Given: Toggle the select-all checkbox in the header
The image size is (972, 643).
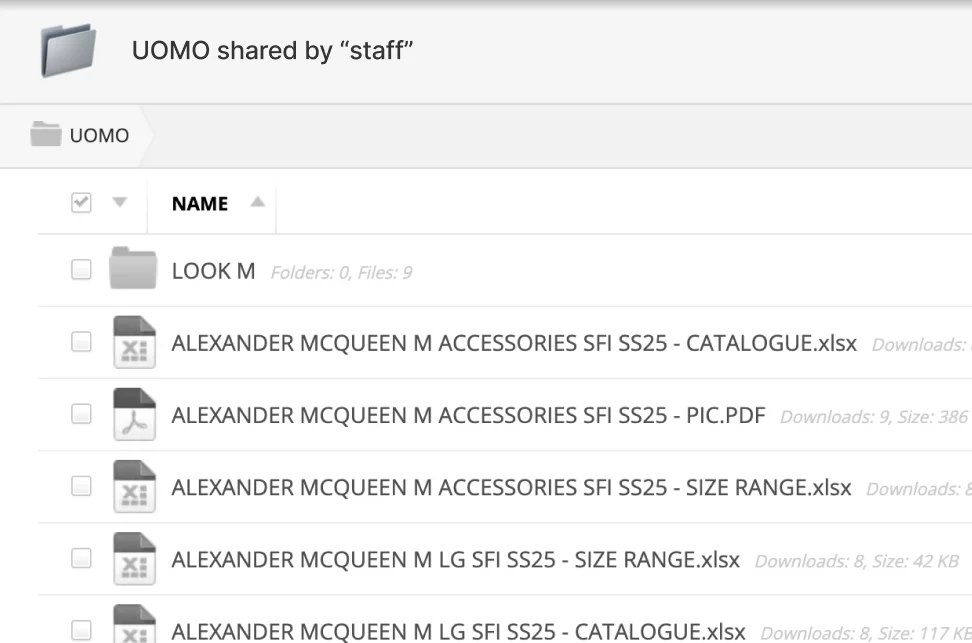Looking at the screenshot, I should pyautogui.click(x=81, y=203).
